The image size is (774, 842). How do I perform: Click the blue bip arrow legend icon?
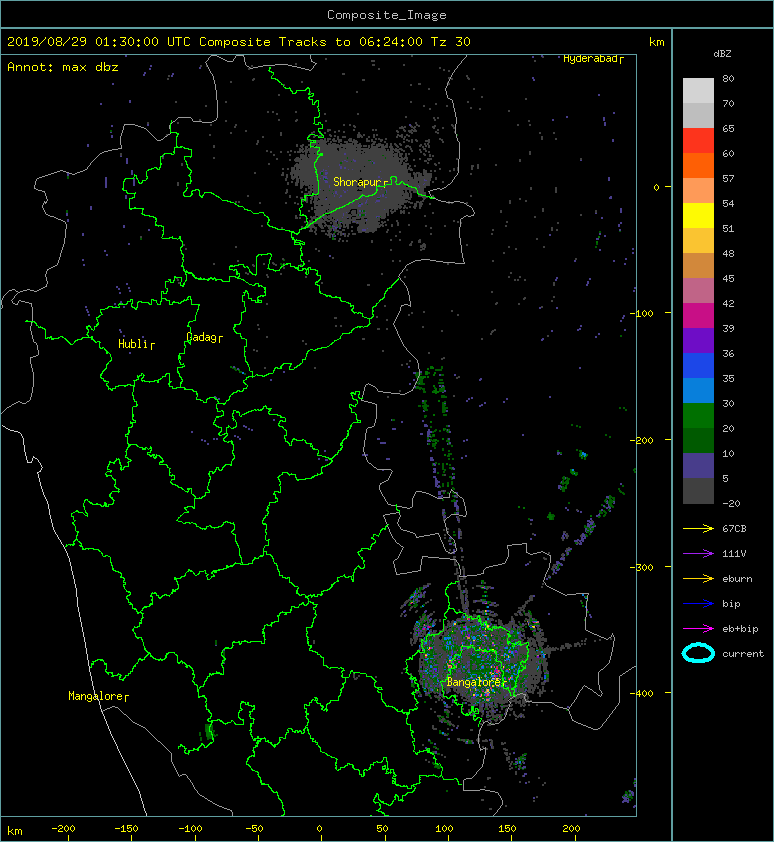(x=698, y=604)
